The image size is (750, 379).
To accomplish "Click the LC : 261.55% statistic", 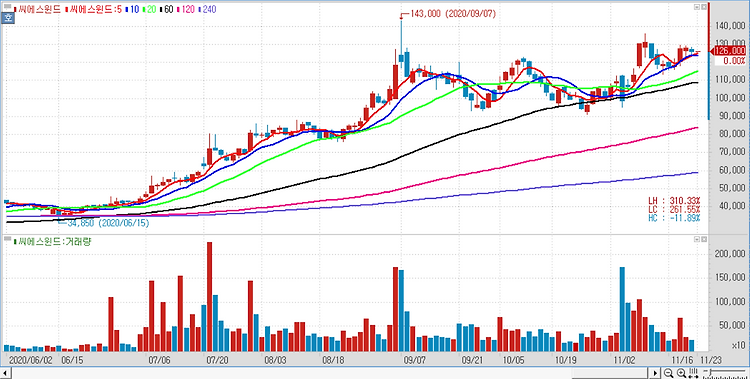I will (x=674, y=209).
